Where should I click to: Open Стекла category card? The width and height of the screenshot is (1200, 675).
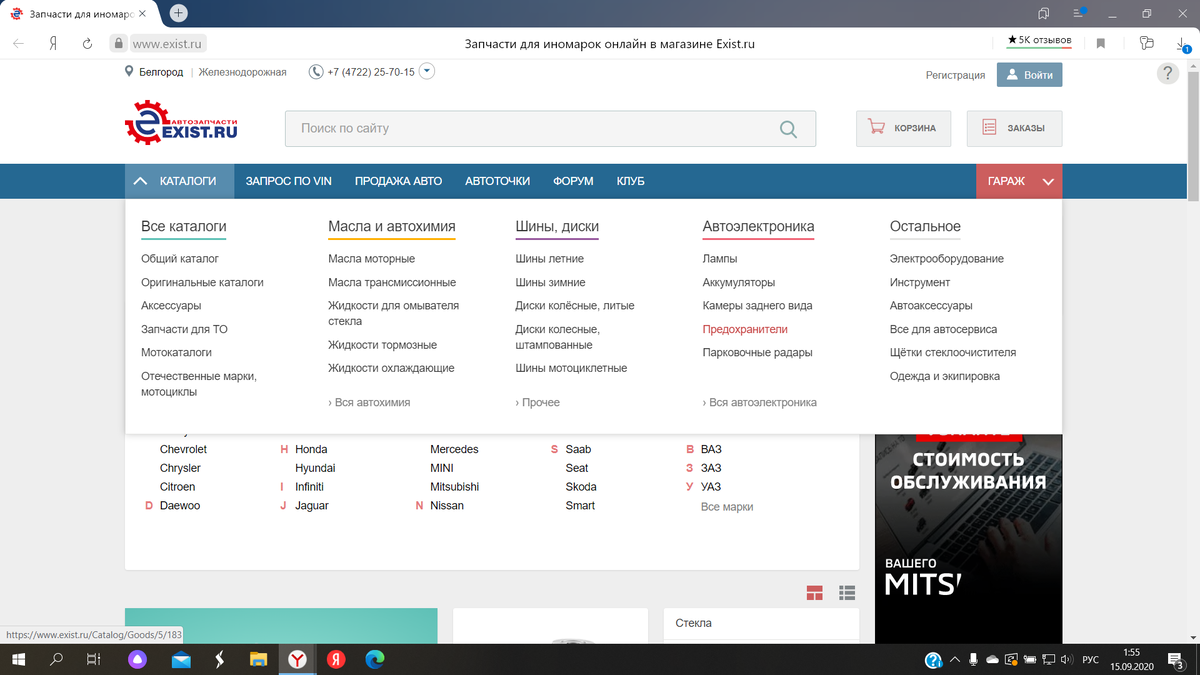pos(762,623)
